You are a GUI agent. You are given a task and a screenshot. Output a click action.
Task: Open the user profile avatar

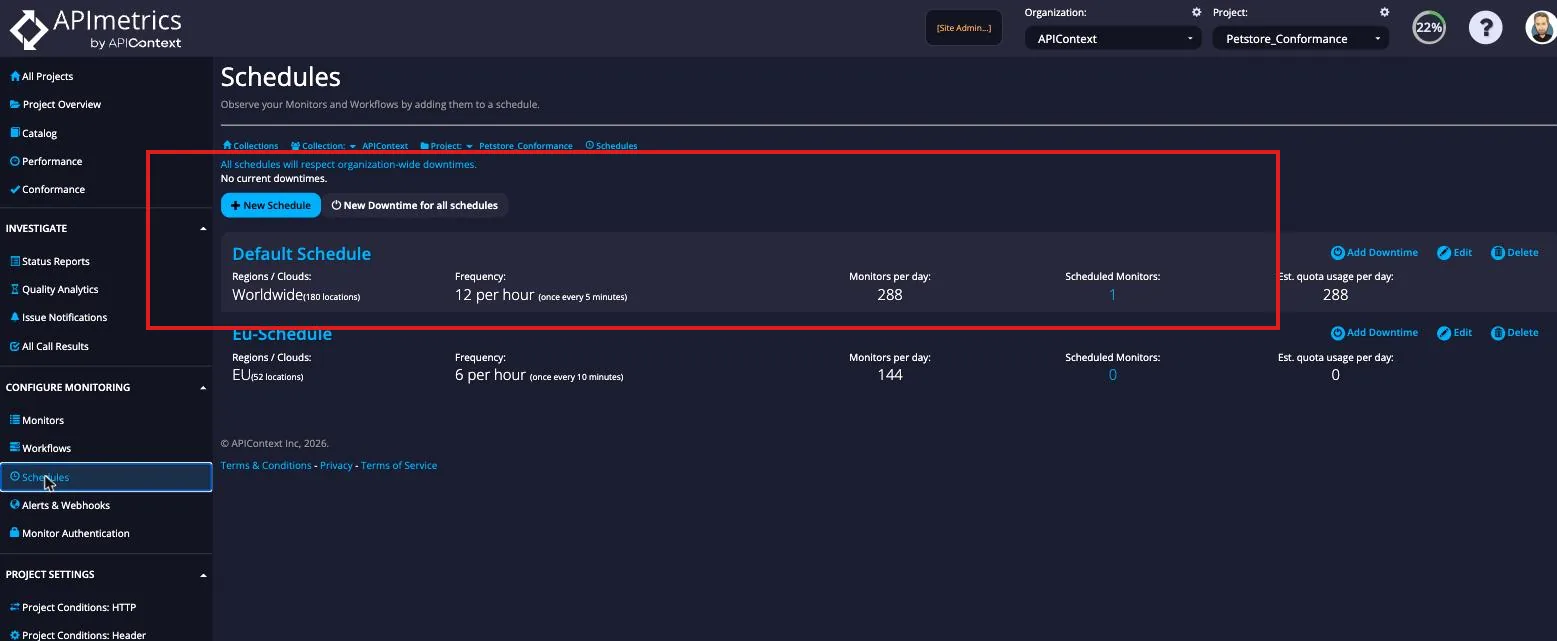(x=1541, y=27)
